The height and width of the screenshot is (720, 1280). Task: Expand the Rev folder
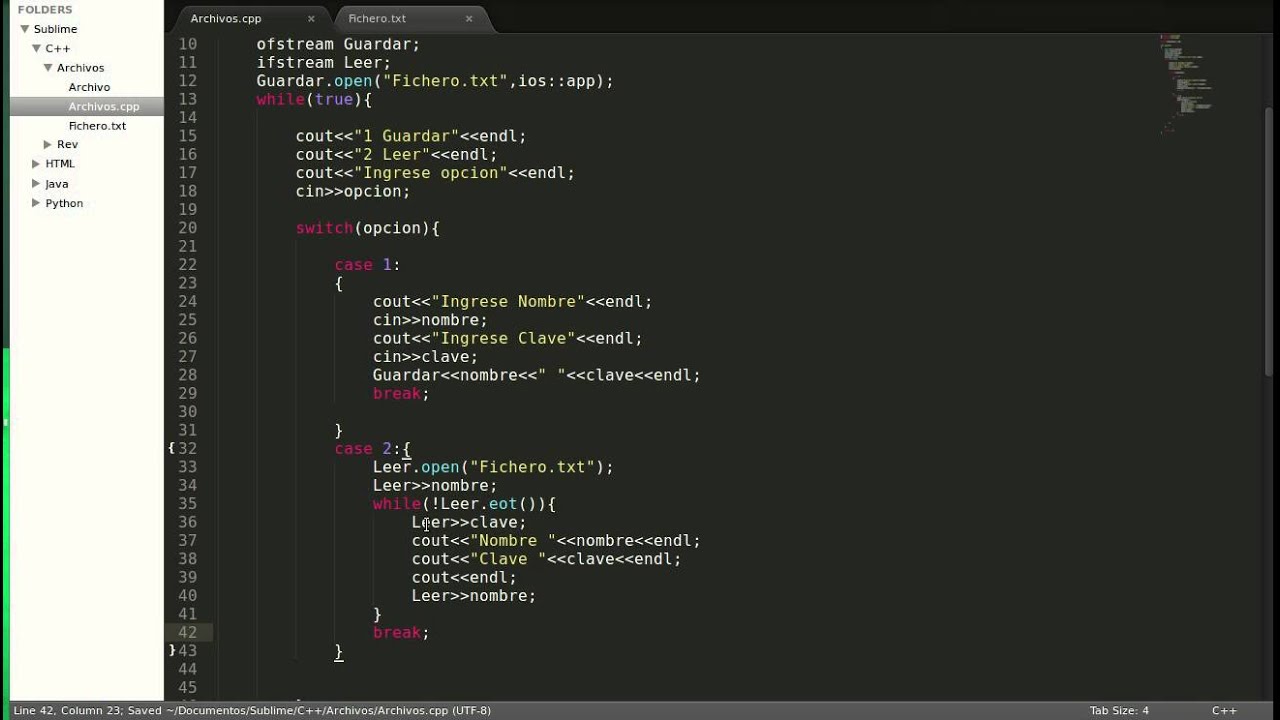tap(48, 145)
